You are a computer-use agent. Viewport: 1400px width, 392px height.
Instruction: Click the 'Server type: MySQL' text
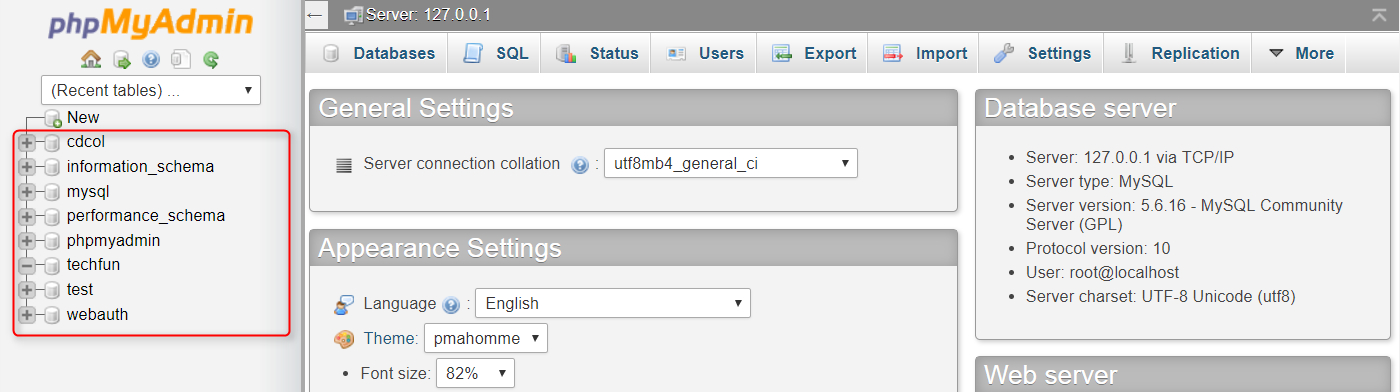(x=1099, y=182)
